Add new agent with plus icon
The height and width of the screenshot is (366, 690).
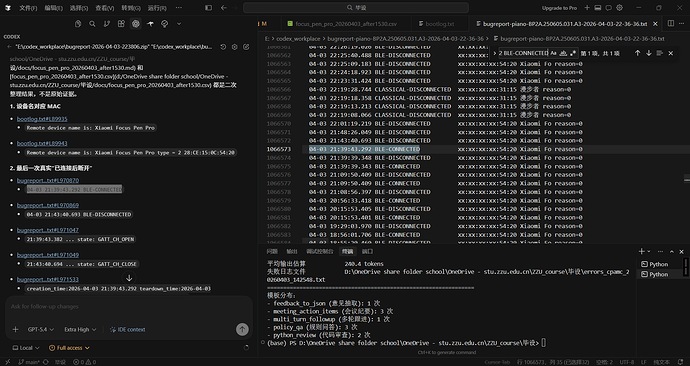[587, 7]
